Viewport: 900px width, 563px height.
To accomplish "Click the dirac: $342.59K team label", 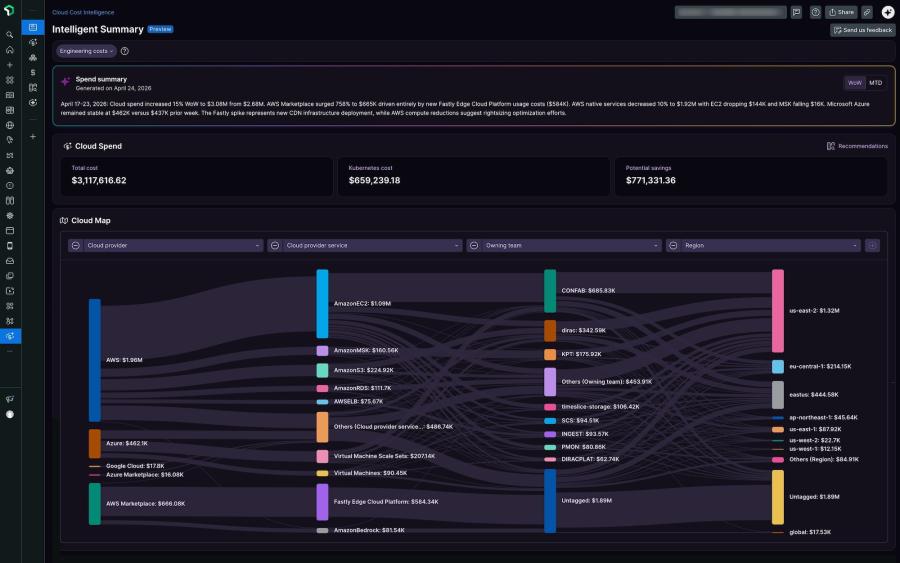I will (x=583, y=330).
